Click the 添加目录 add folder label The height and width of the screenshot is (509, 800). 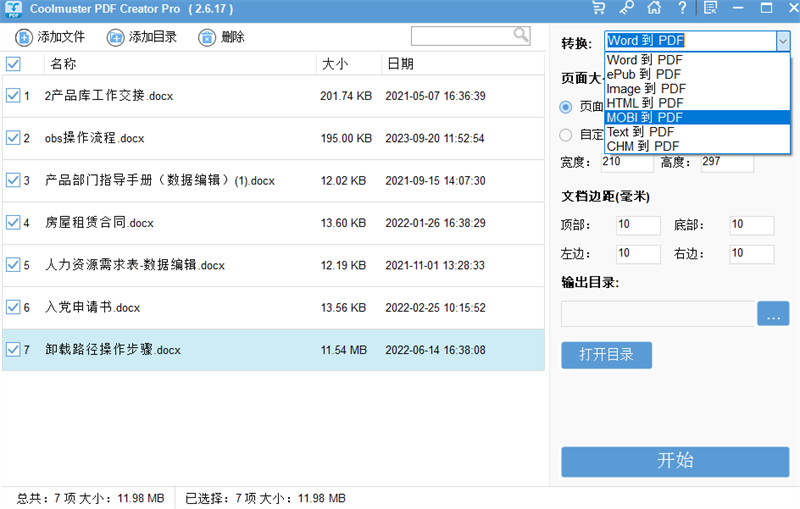[153, 37]
